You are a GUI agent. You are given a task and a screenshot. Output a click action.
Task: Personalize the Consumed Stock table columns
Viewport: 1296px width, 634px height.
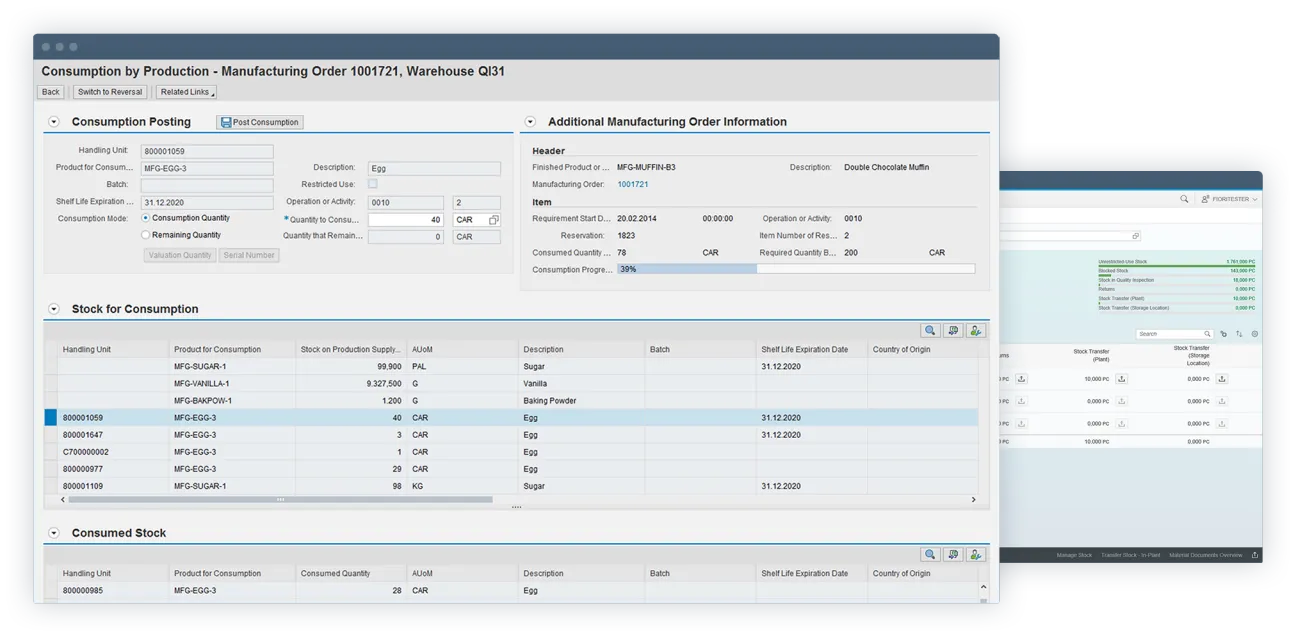tap(974, 554)
